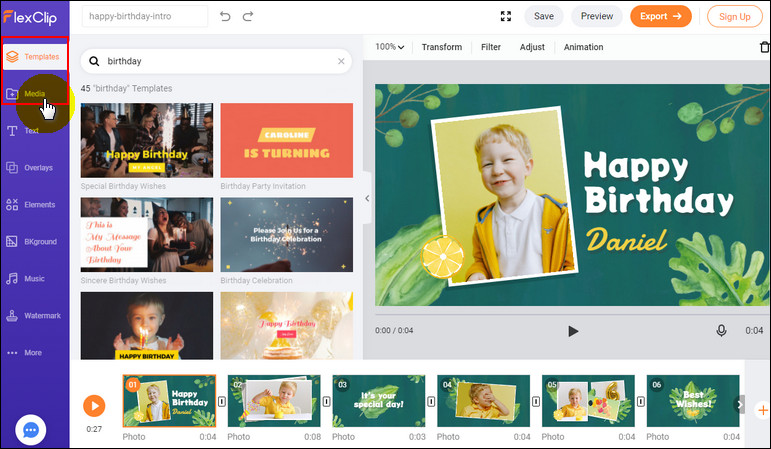Viewport: 771px width, 449px height.
Task: Record voiceover with microphone icon
Action: tap(721, 330)
